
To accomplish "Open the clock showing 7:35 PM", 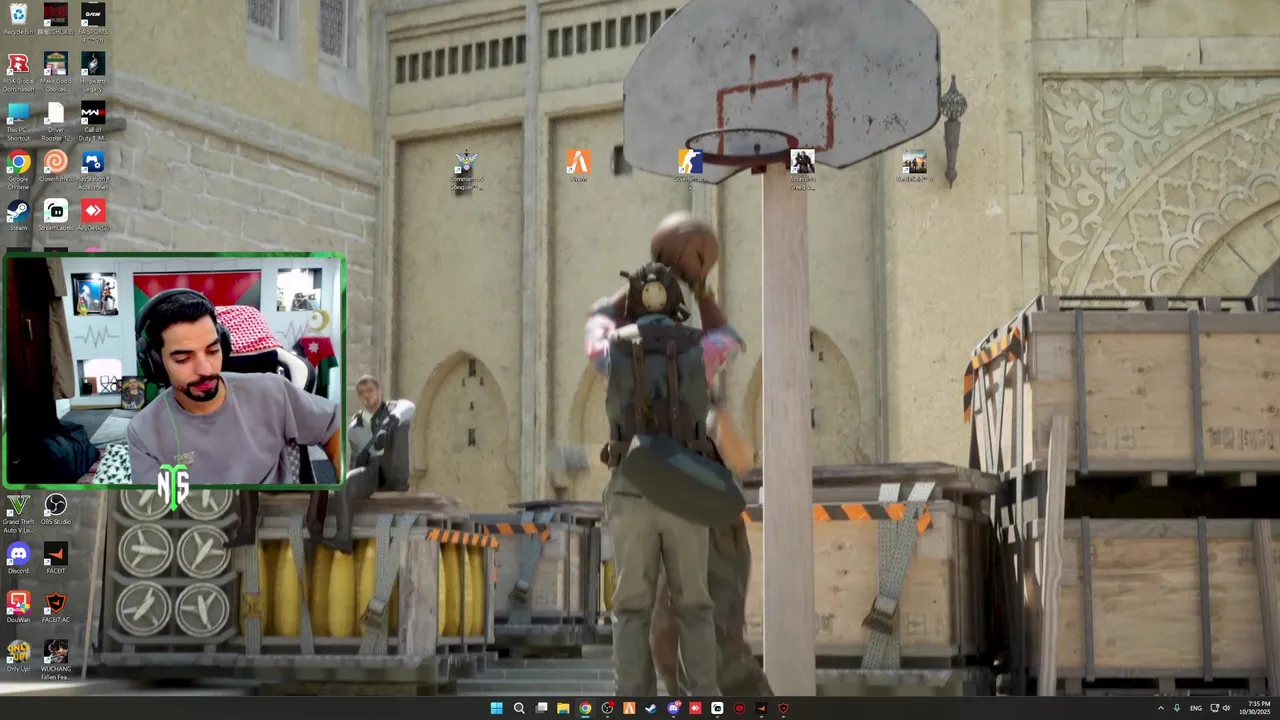I will pos(1255,708).
